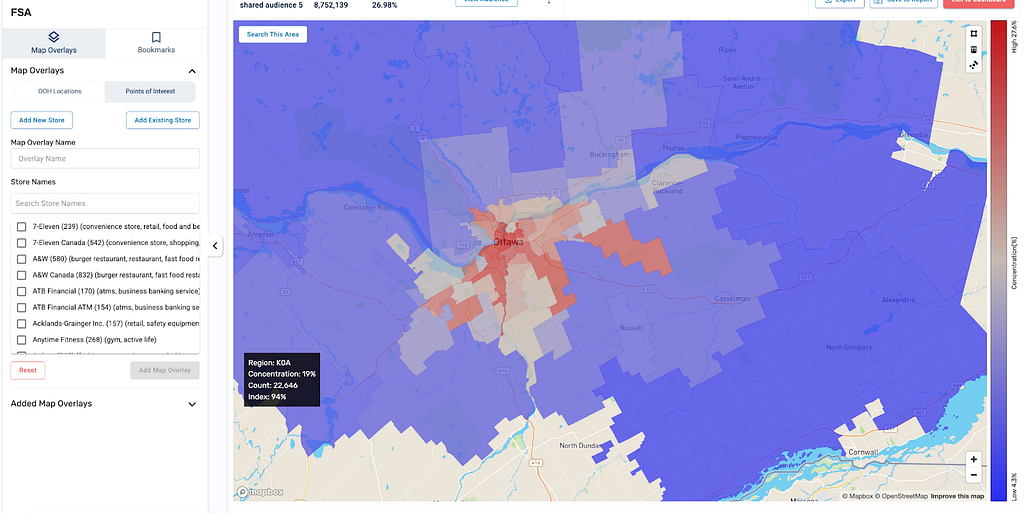Select the polygon draw tool on map

click(973, 34)
